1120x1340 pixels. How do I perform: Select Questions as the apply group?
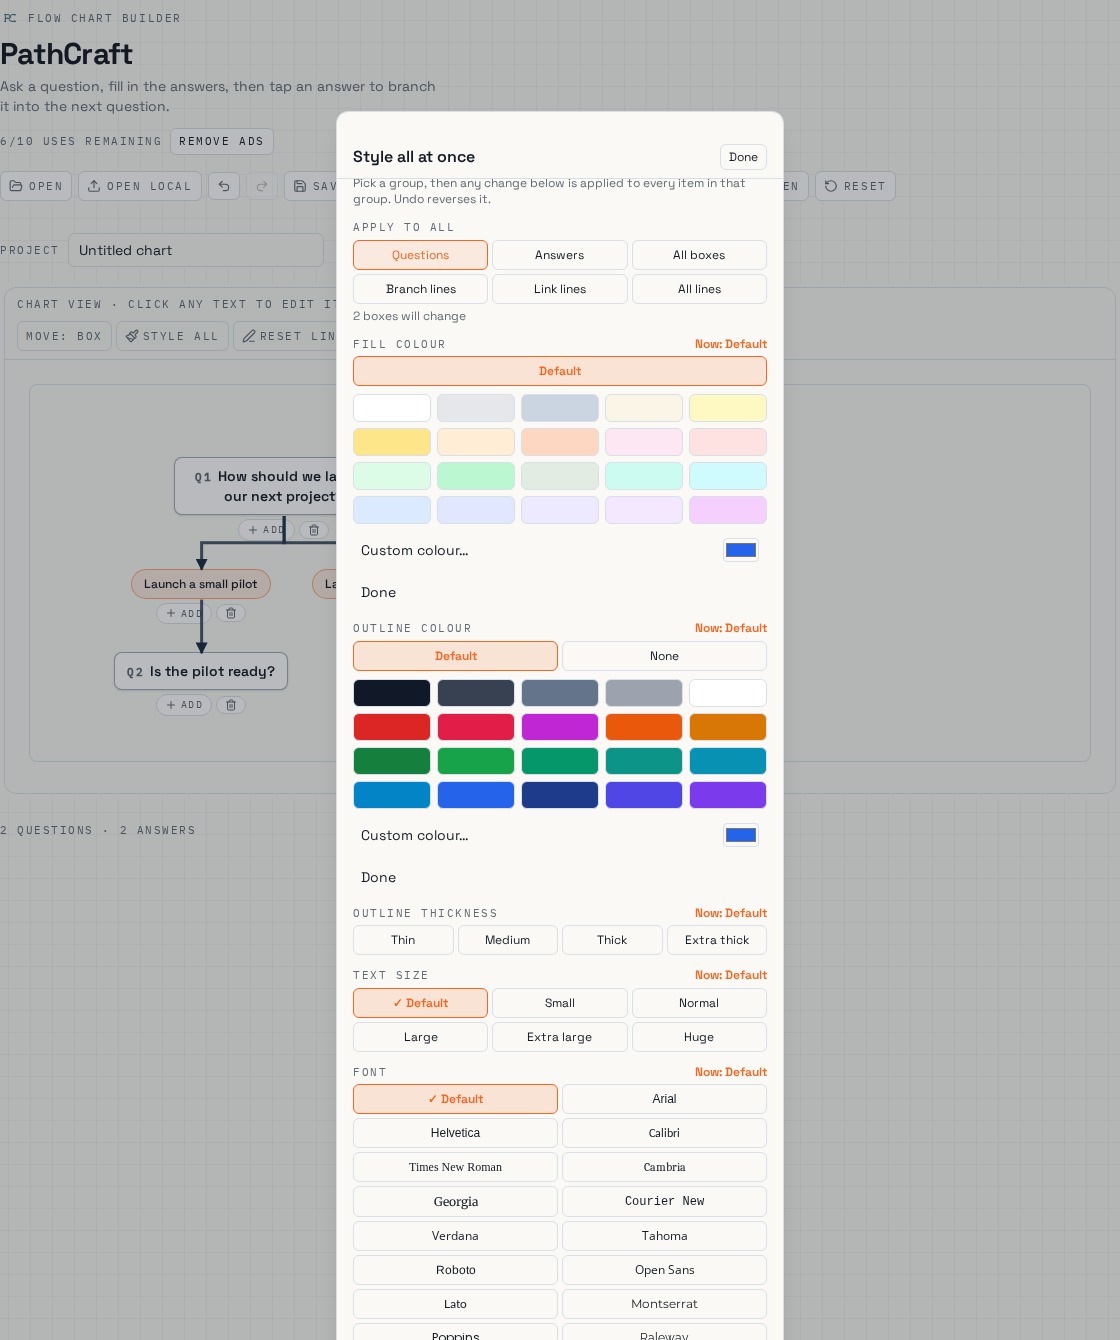[420, 255]
